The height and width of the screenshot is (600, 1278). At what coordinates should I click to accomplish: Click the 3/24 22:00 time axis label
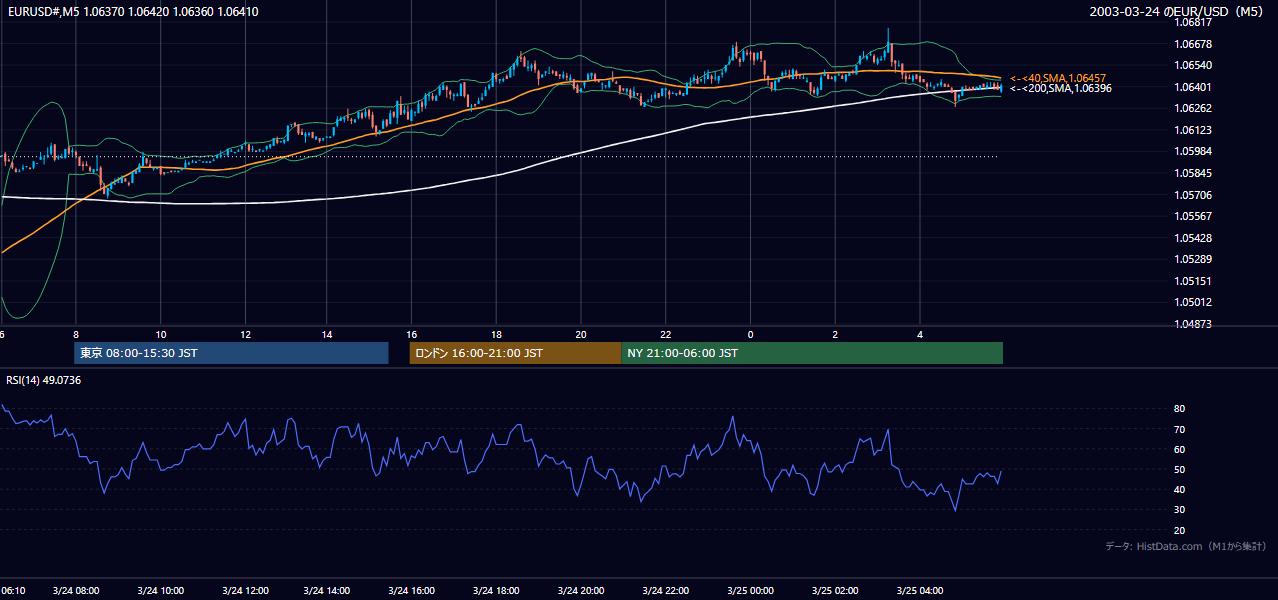[665, 590]
